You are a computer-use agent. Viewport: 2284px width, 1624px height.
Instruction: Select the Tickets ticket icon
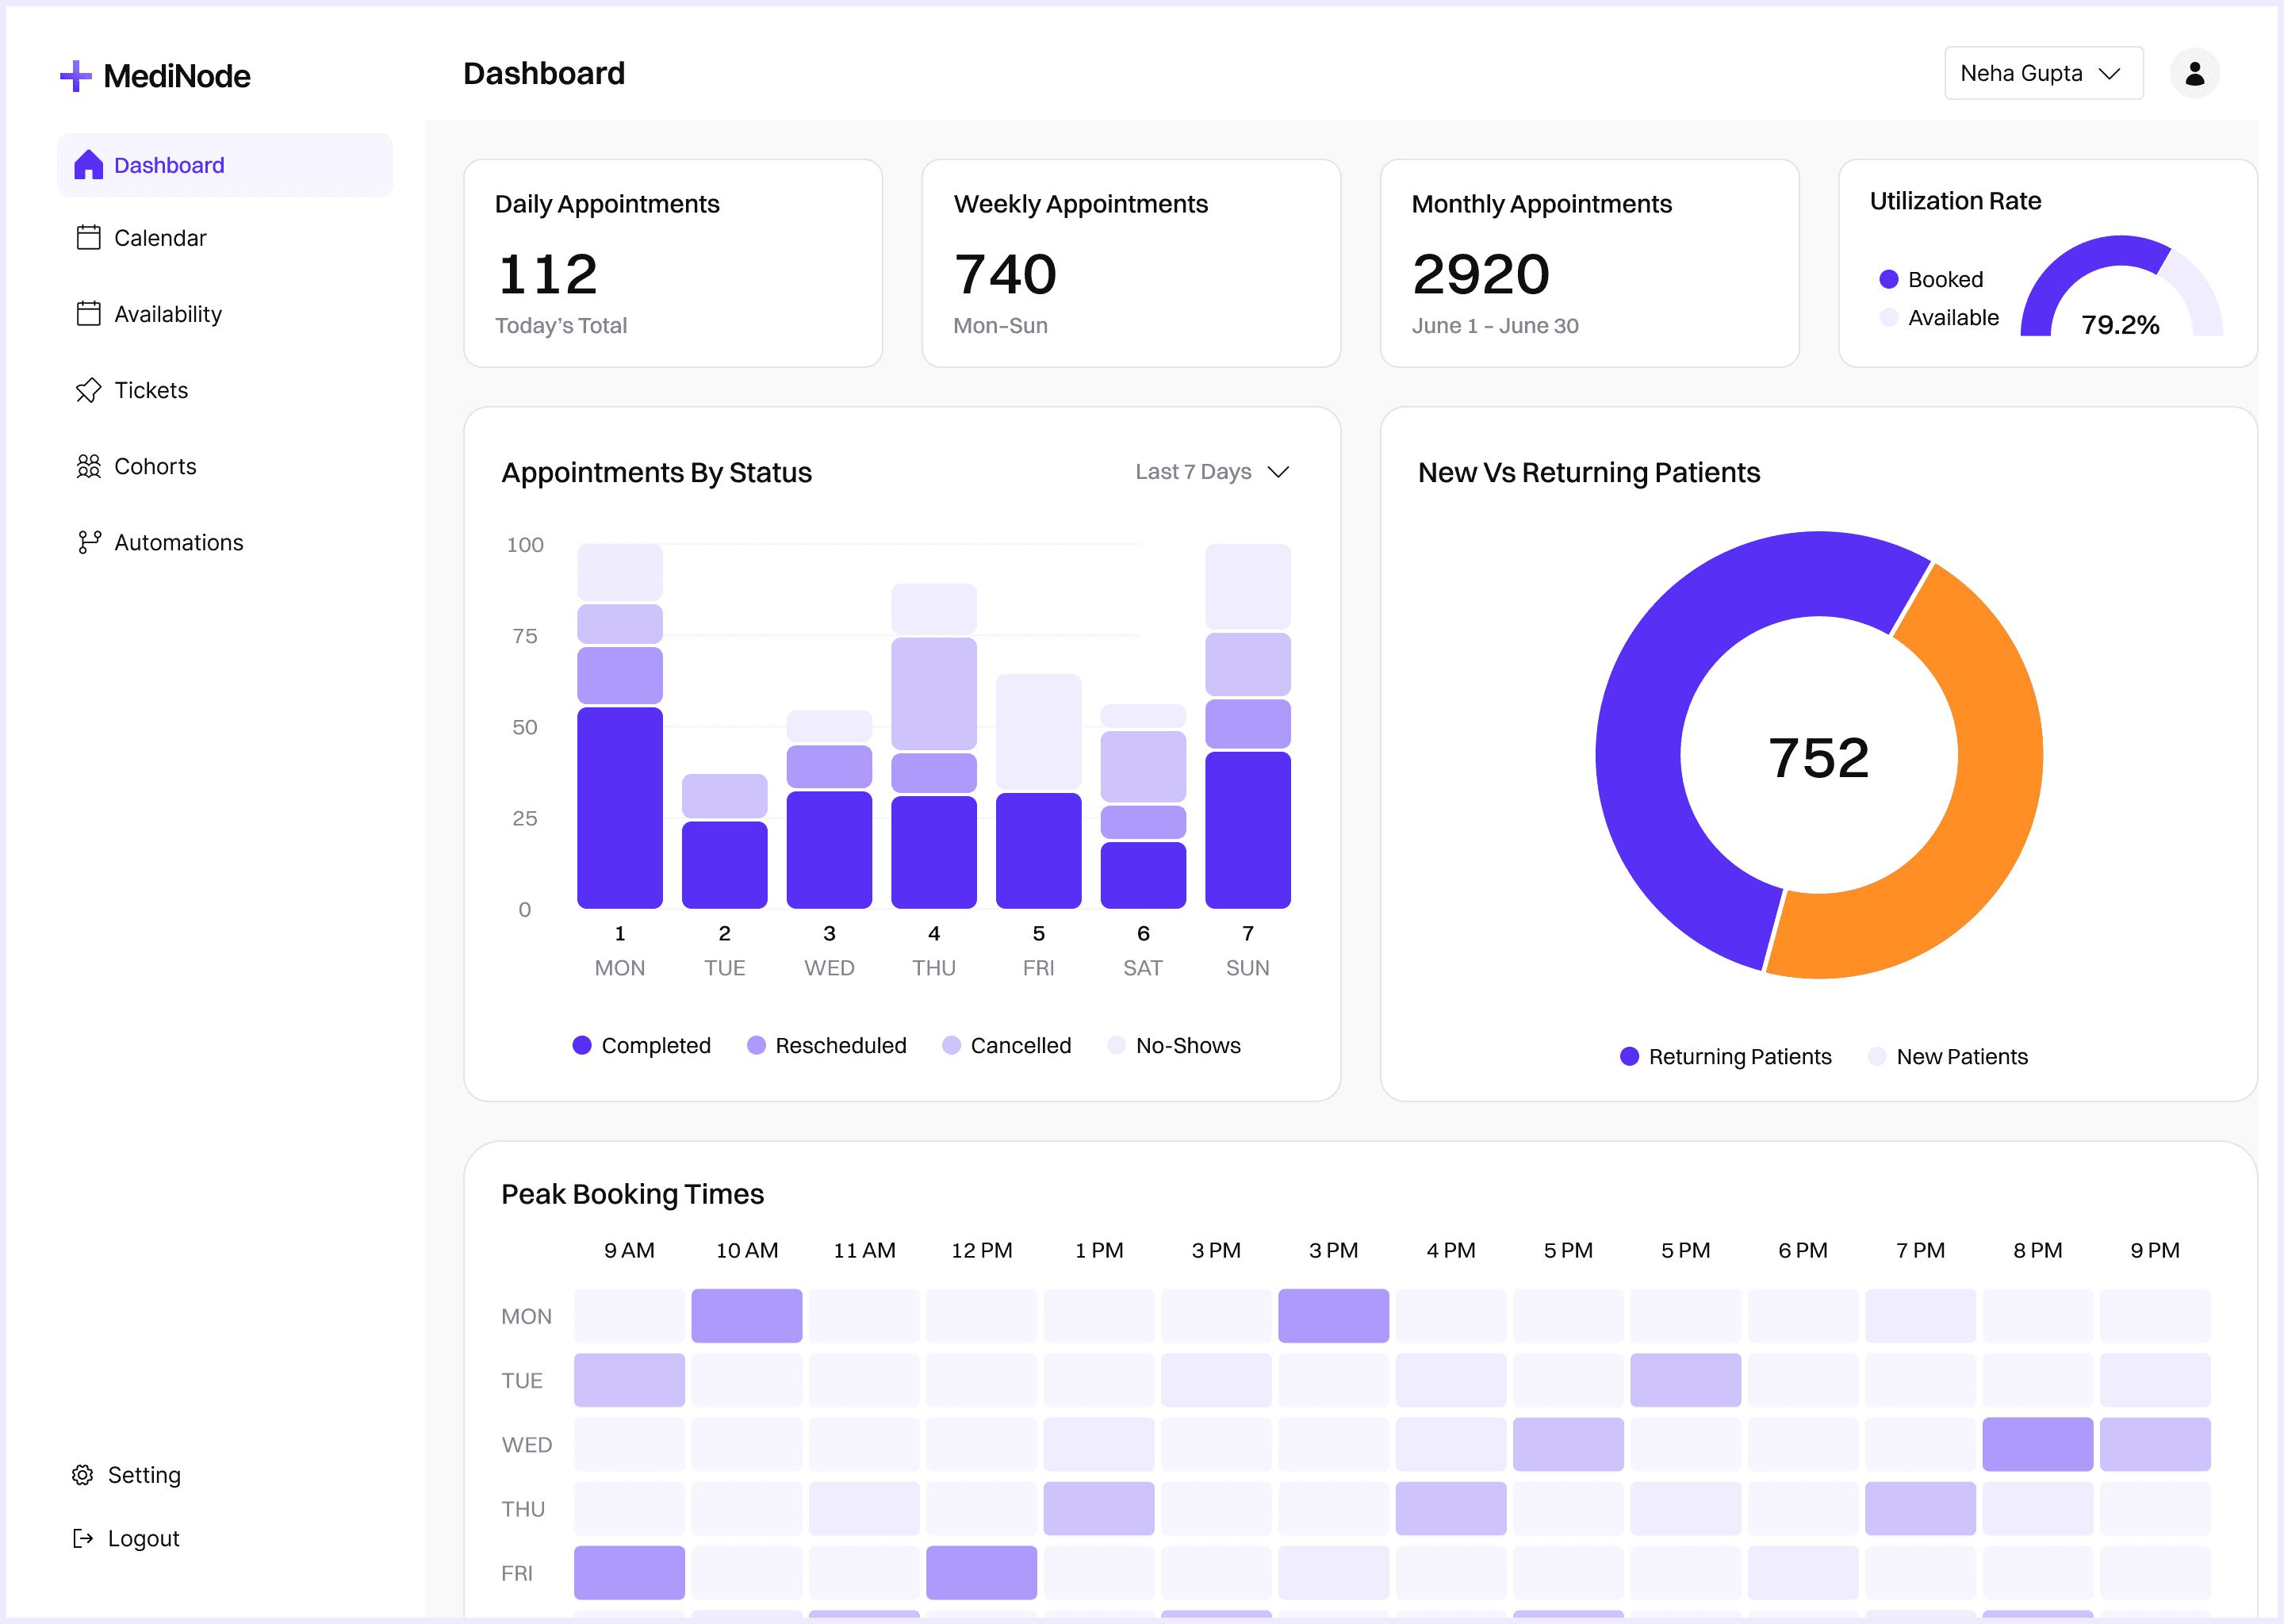[x=88, y=390]
